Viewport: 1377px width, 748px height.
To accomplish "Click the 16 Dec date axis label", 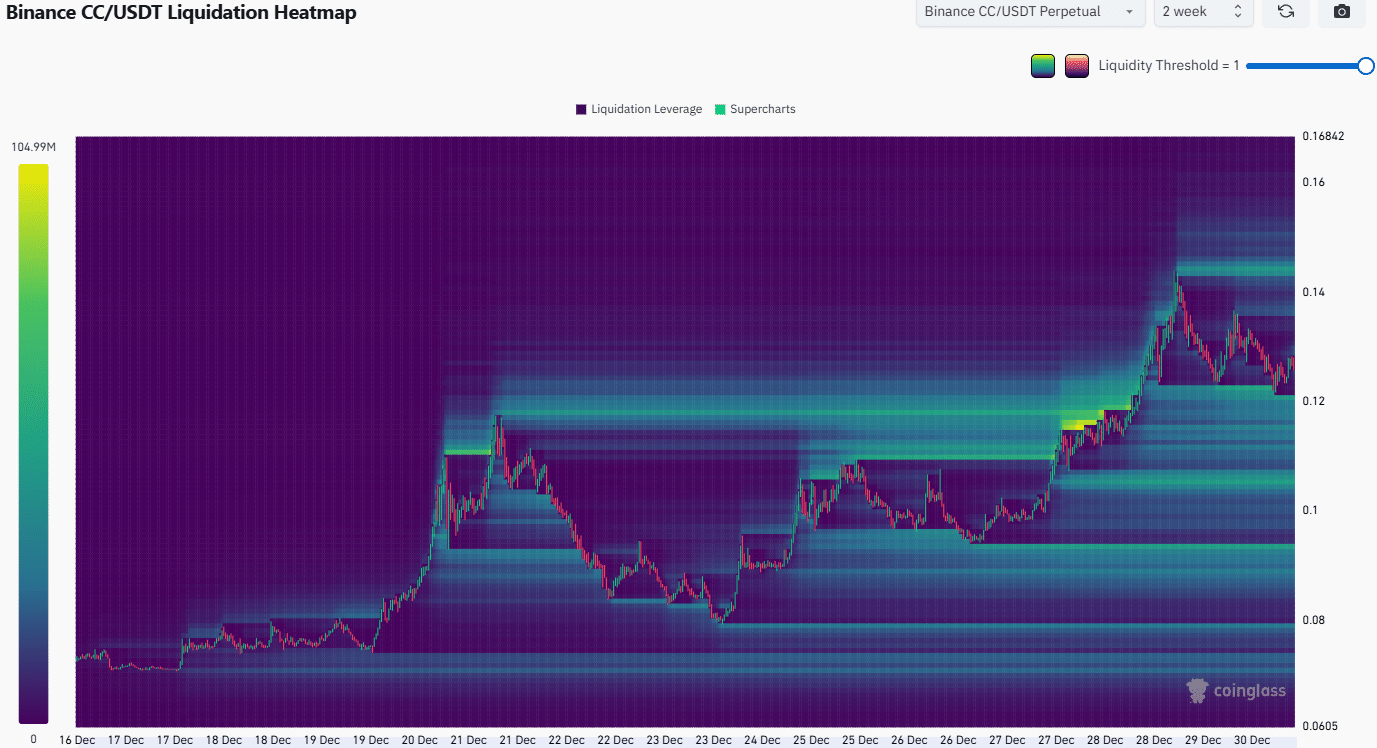I will (77, 740).
